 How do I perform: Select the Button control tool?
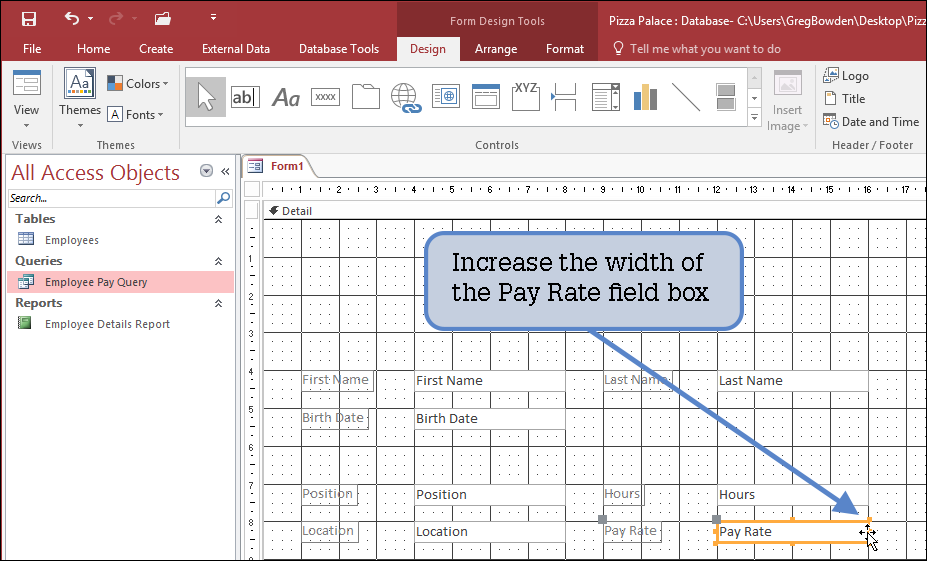tap(325, 97)
